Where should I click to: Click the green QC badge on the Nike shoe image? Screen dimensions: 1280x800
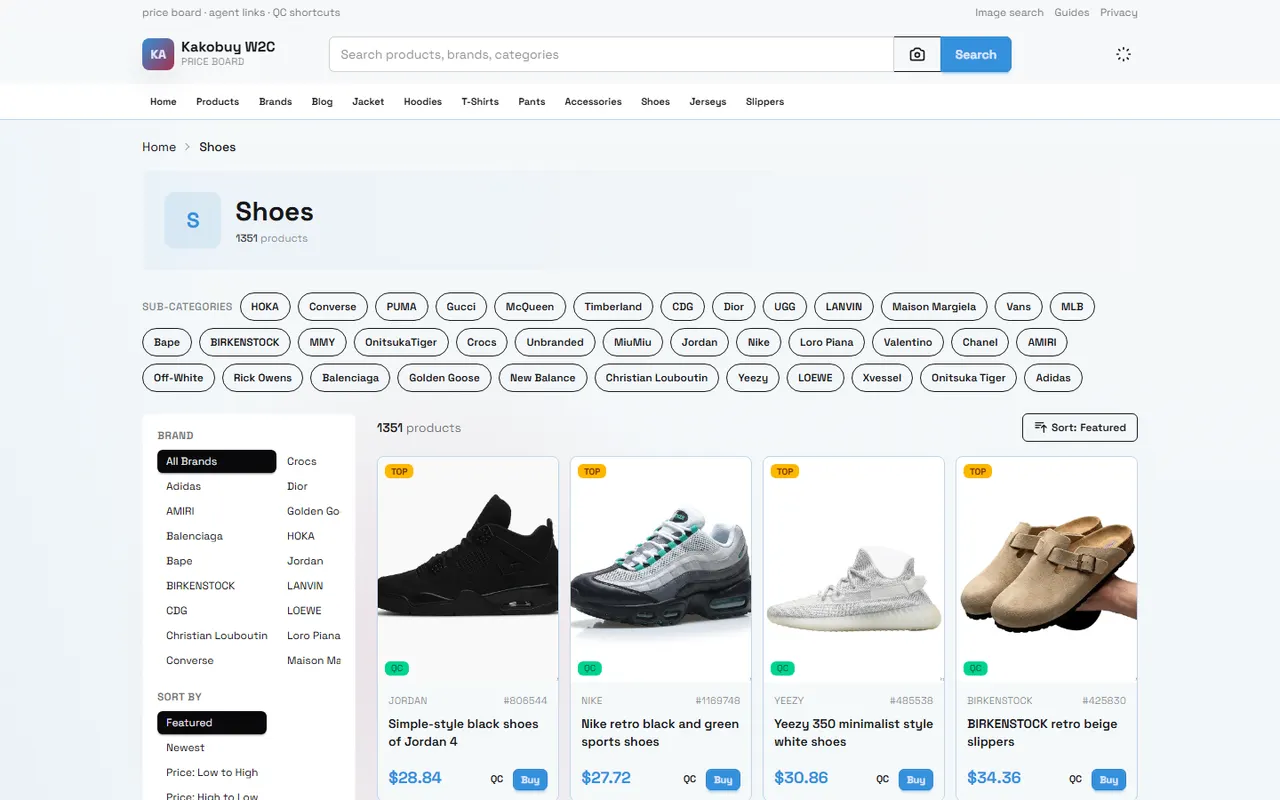pyautogui.click(x=590, y=668)
